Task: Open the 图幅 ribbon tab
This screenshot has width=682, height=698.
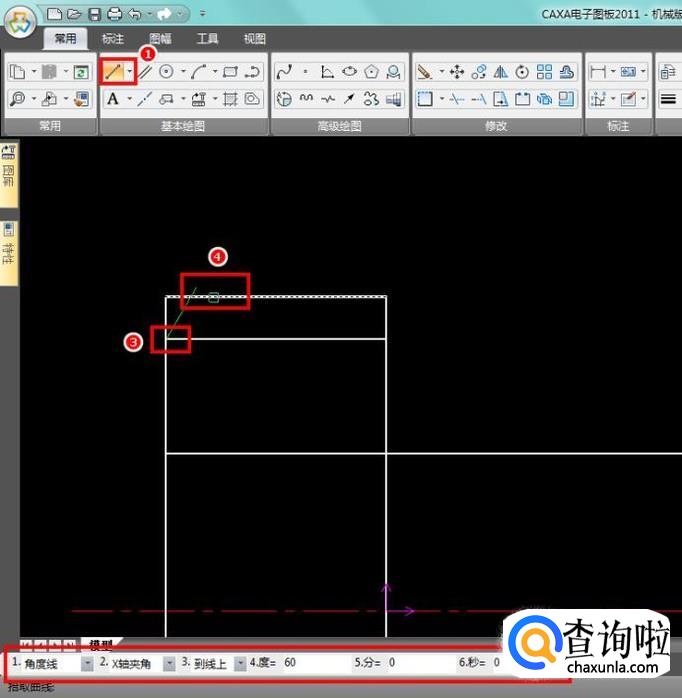Action: [x=160, y=39]
